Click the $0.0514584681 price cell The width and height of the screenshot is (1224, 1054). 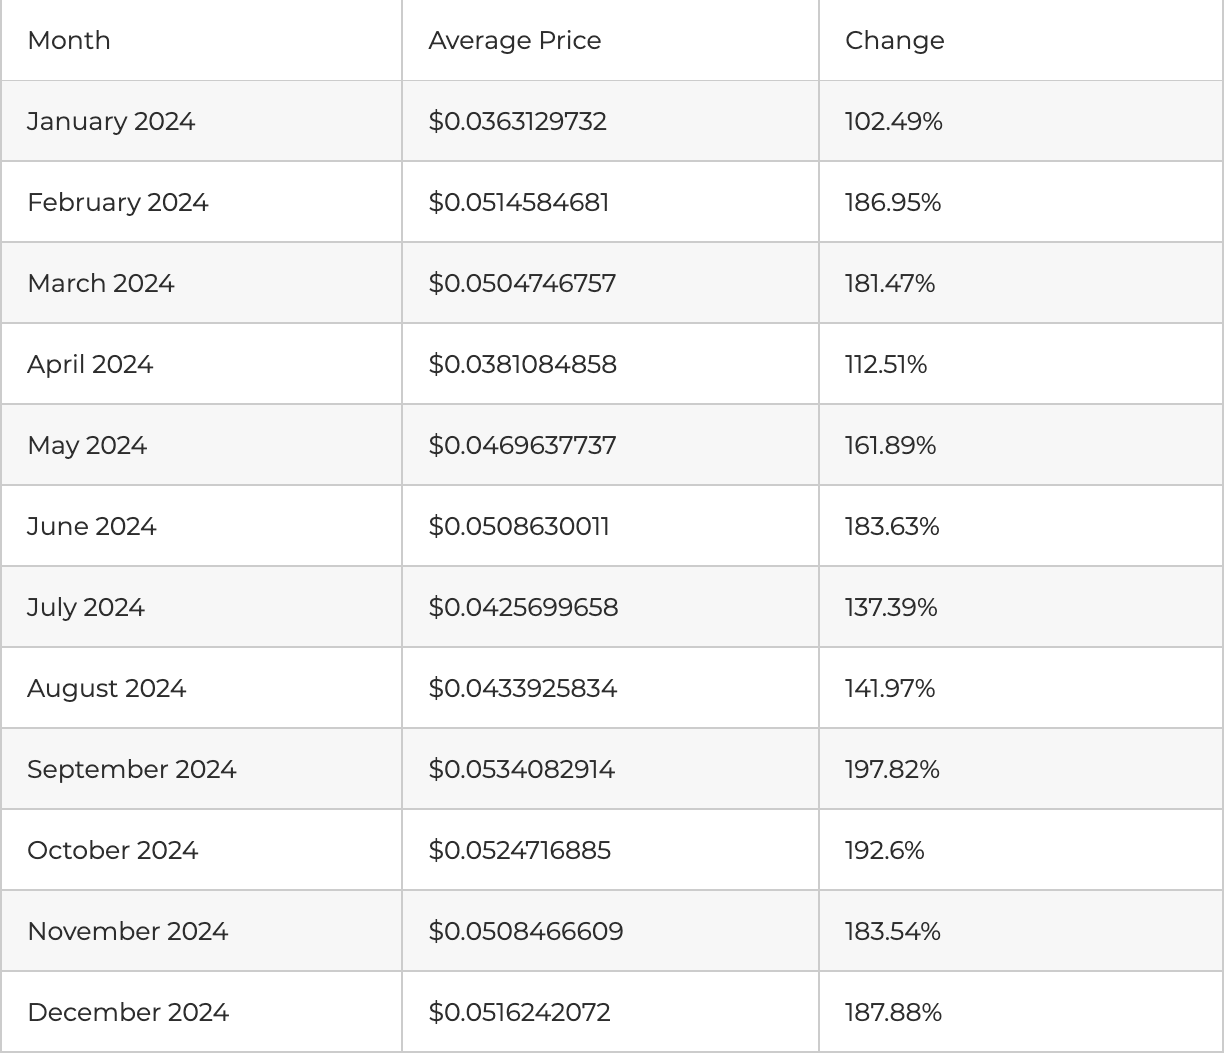(x=518, y=202)
